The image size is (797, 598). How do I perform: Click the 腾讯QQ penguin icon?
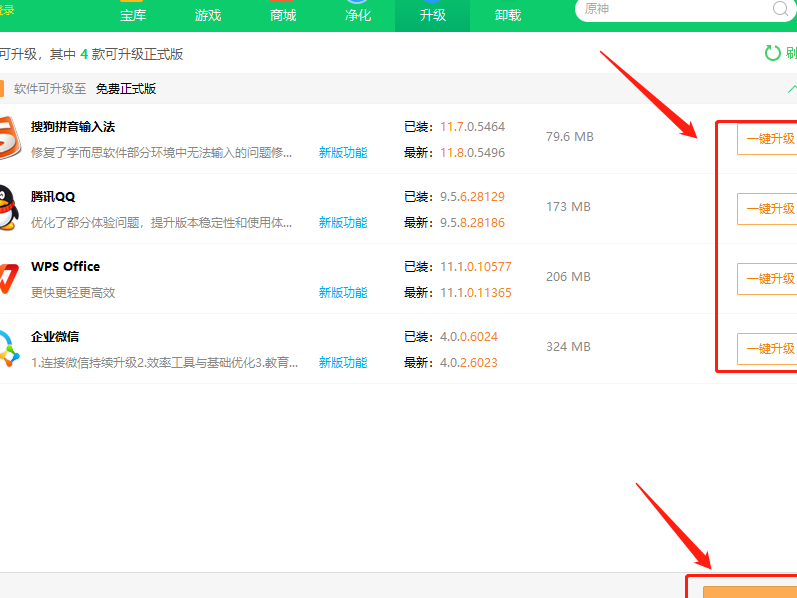tap(9, 208)
